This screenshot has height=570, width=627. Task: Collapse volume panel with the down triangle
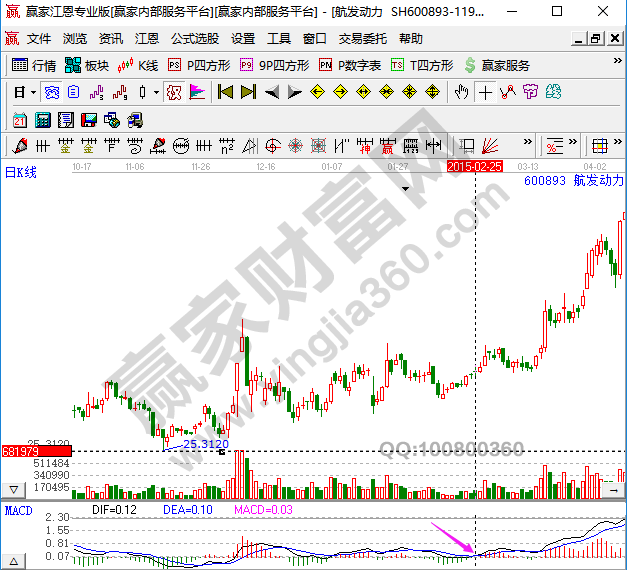point(14,490)
